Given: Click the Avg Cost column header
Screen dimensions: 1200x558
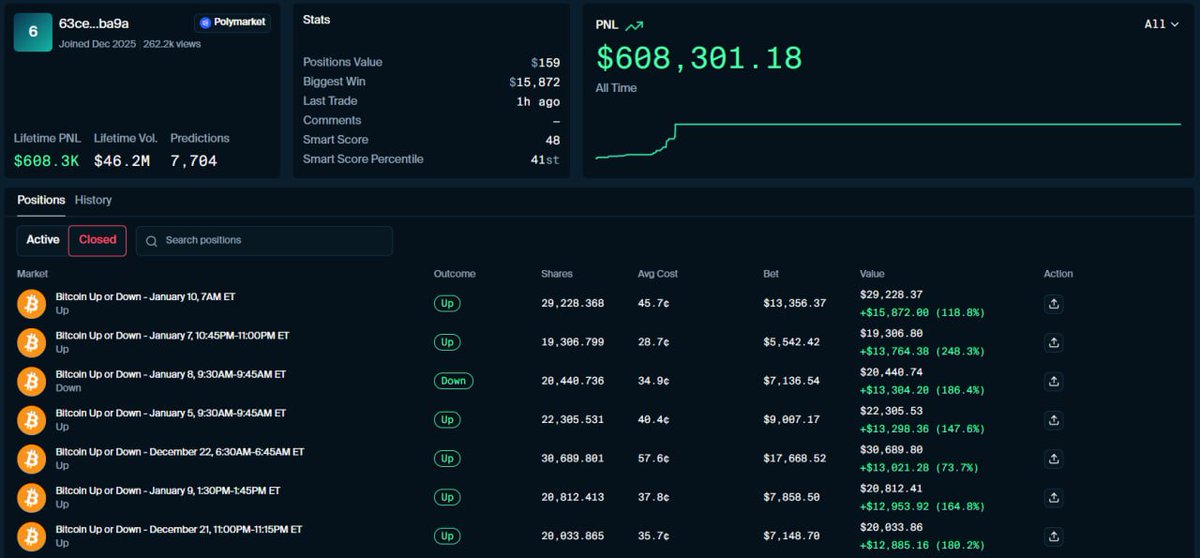Looking at the screenshot, I should [x=658, y=274].
